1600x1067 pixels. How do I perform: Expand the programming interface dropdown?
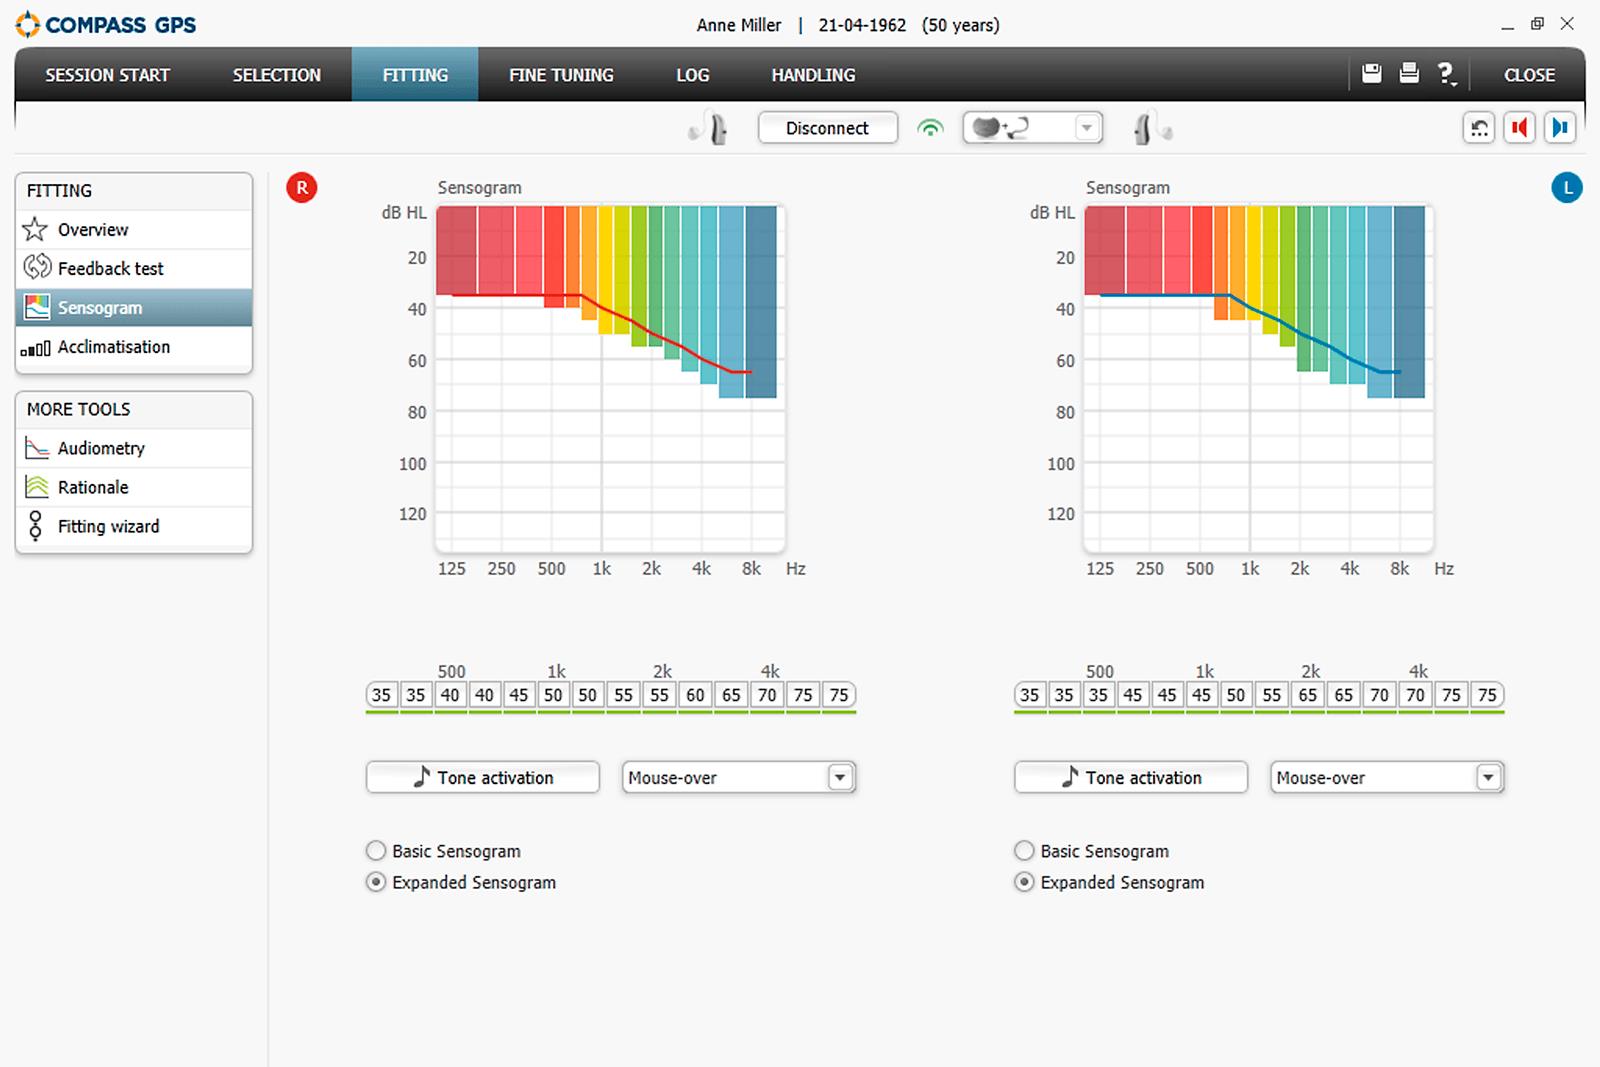click(x=1086, y=128)
